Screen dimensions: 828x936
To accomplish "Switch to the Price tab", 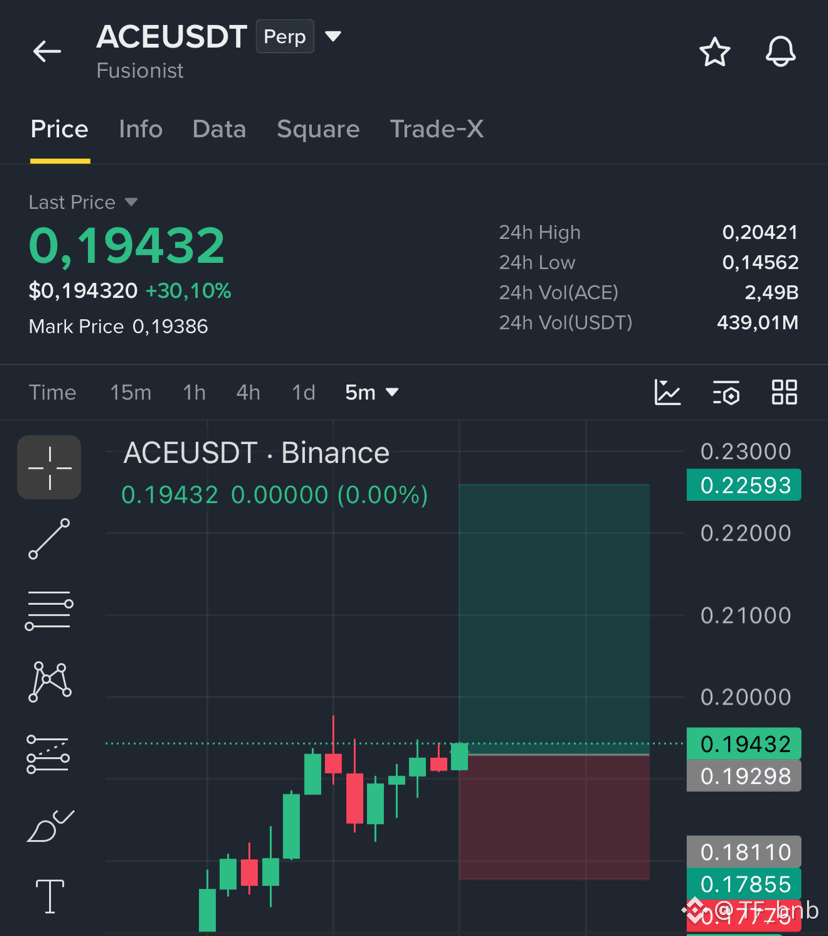I will 60,129.
